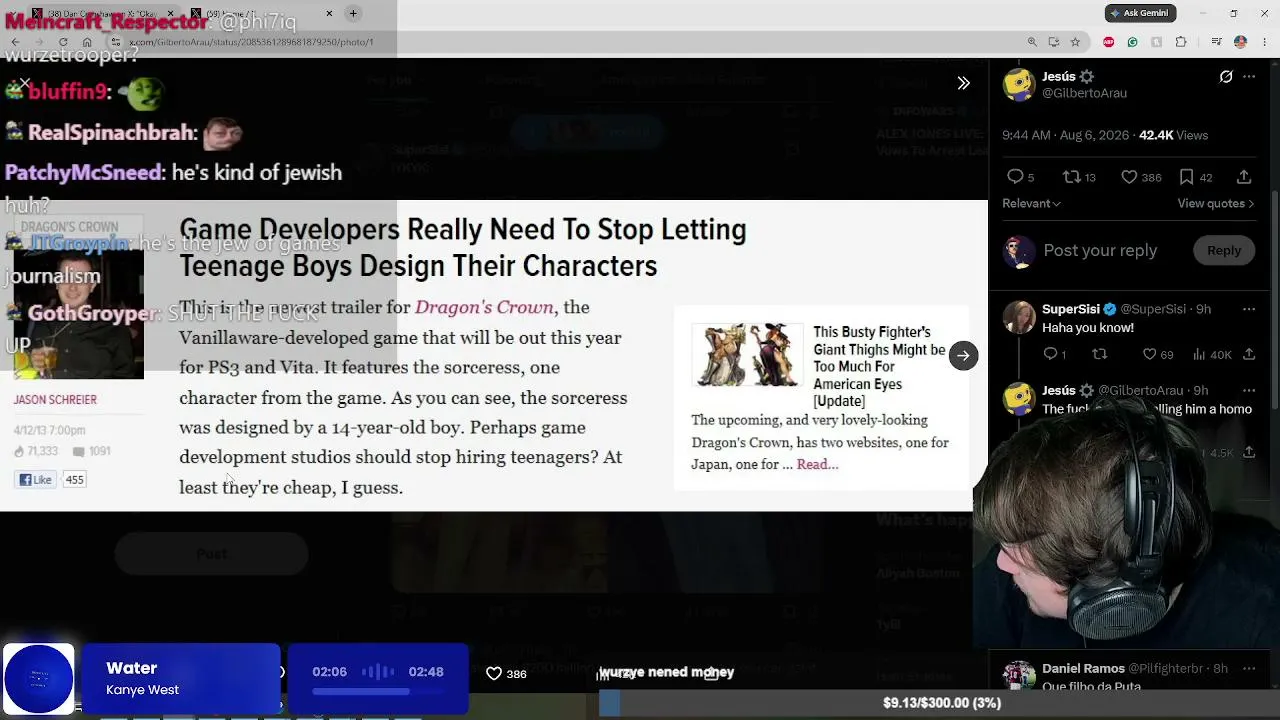Image resolution: width=1280 pixels, height=720 pixels.
Task: Open the browser profile avatar
Action: [x=1240, y=42]
